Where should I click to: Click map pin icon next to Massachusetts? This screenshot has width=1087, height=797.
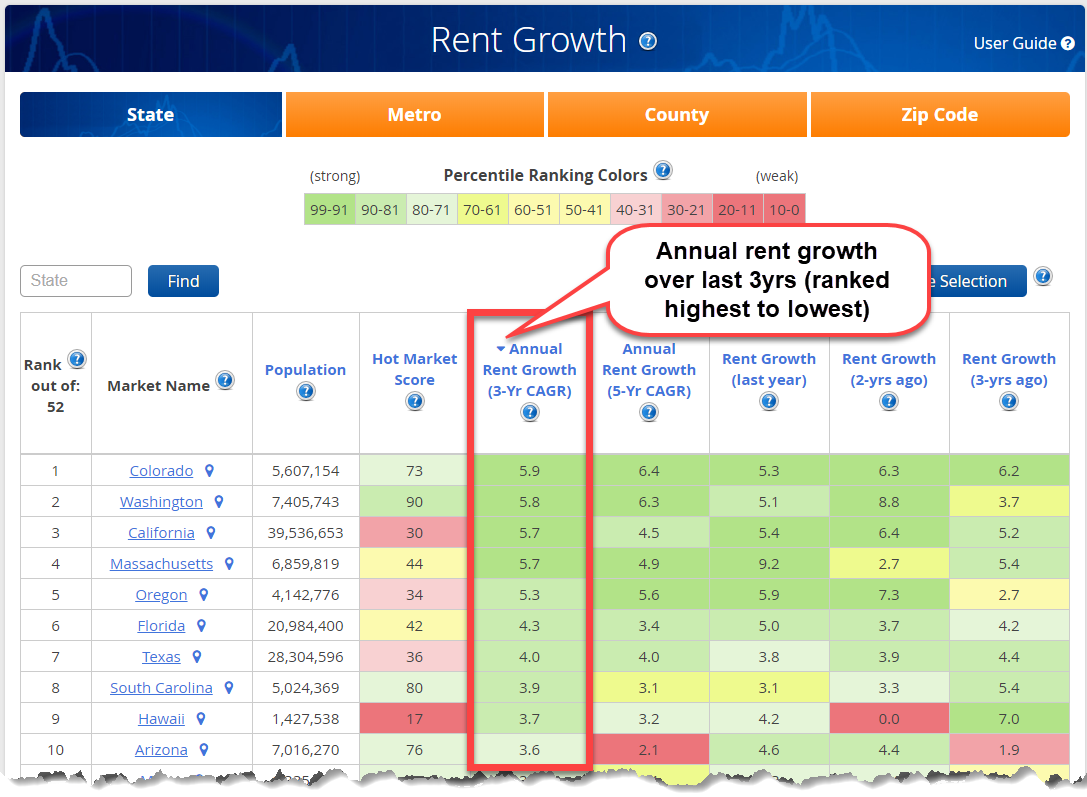pos(229,564)
